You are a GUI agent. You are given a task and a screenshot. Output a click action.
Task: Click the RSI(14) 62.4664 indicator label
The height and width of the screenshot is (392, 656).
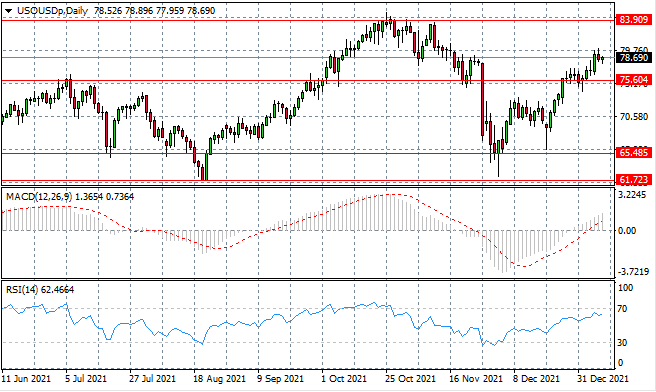[x=40, y=290]
